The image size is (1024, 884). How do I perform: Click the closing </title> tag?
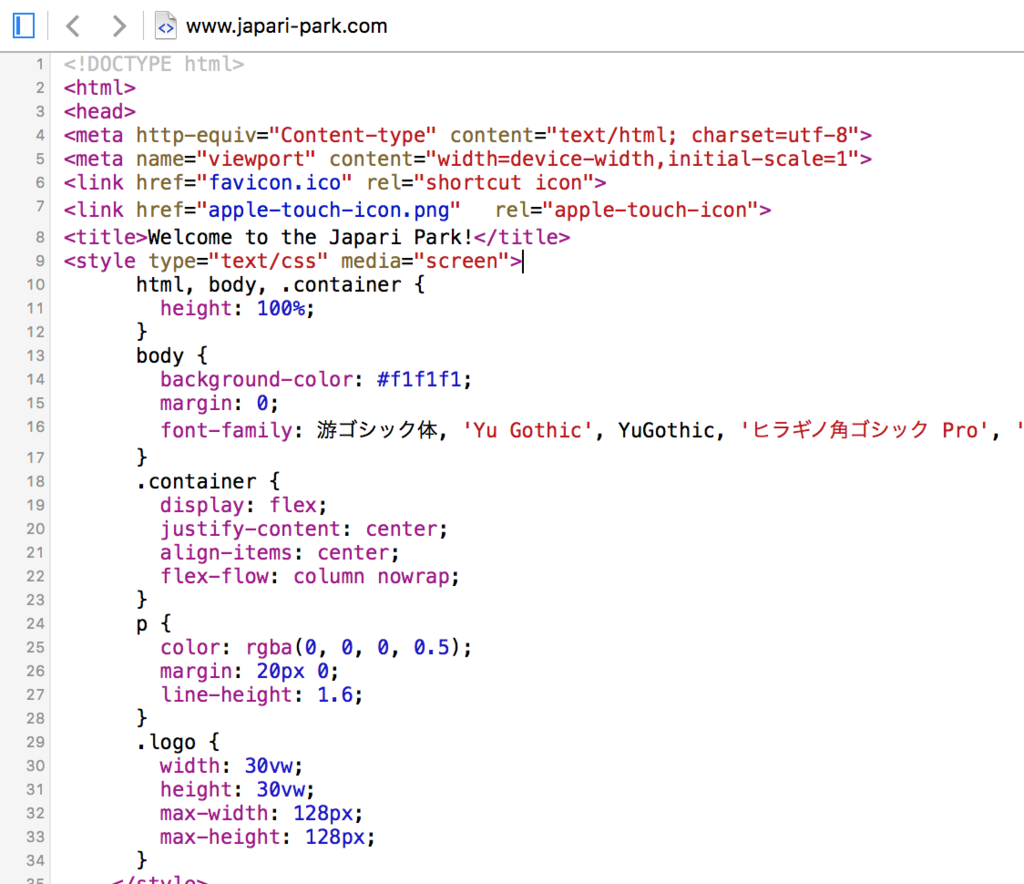522,237
